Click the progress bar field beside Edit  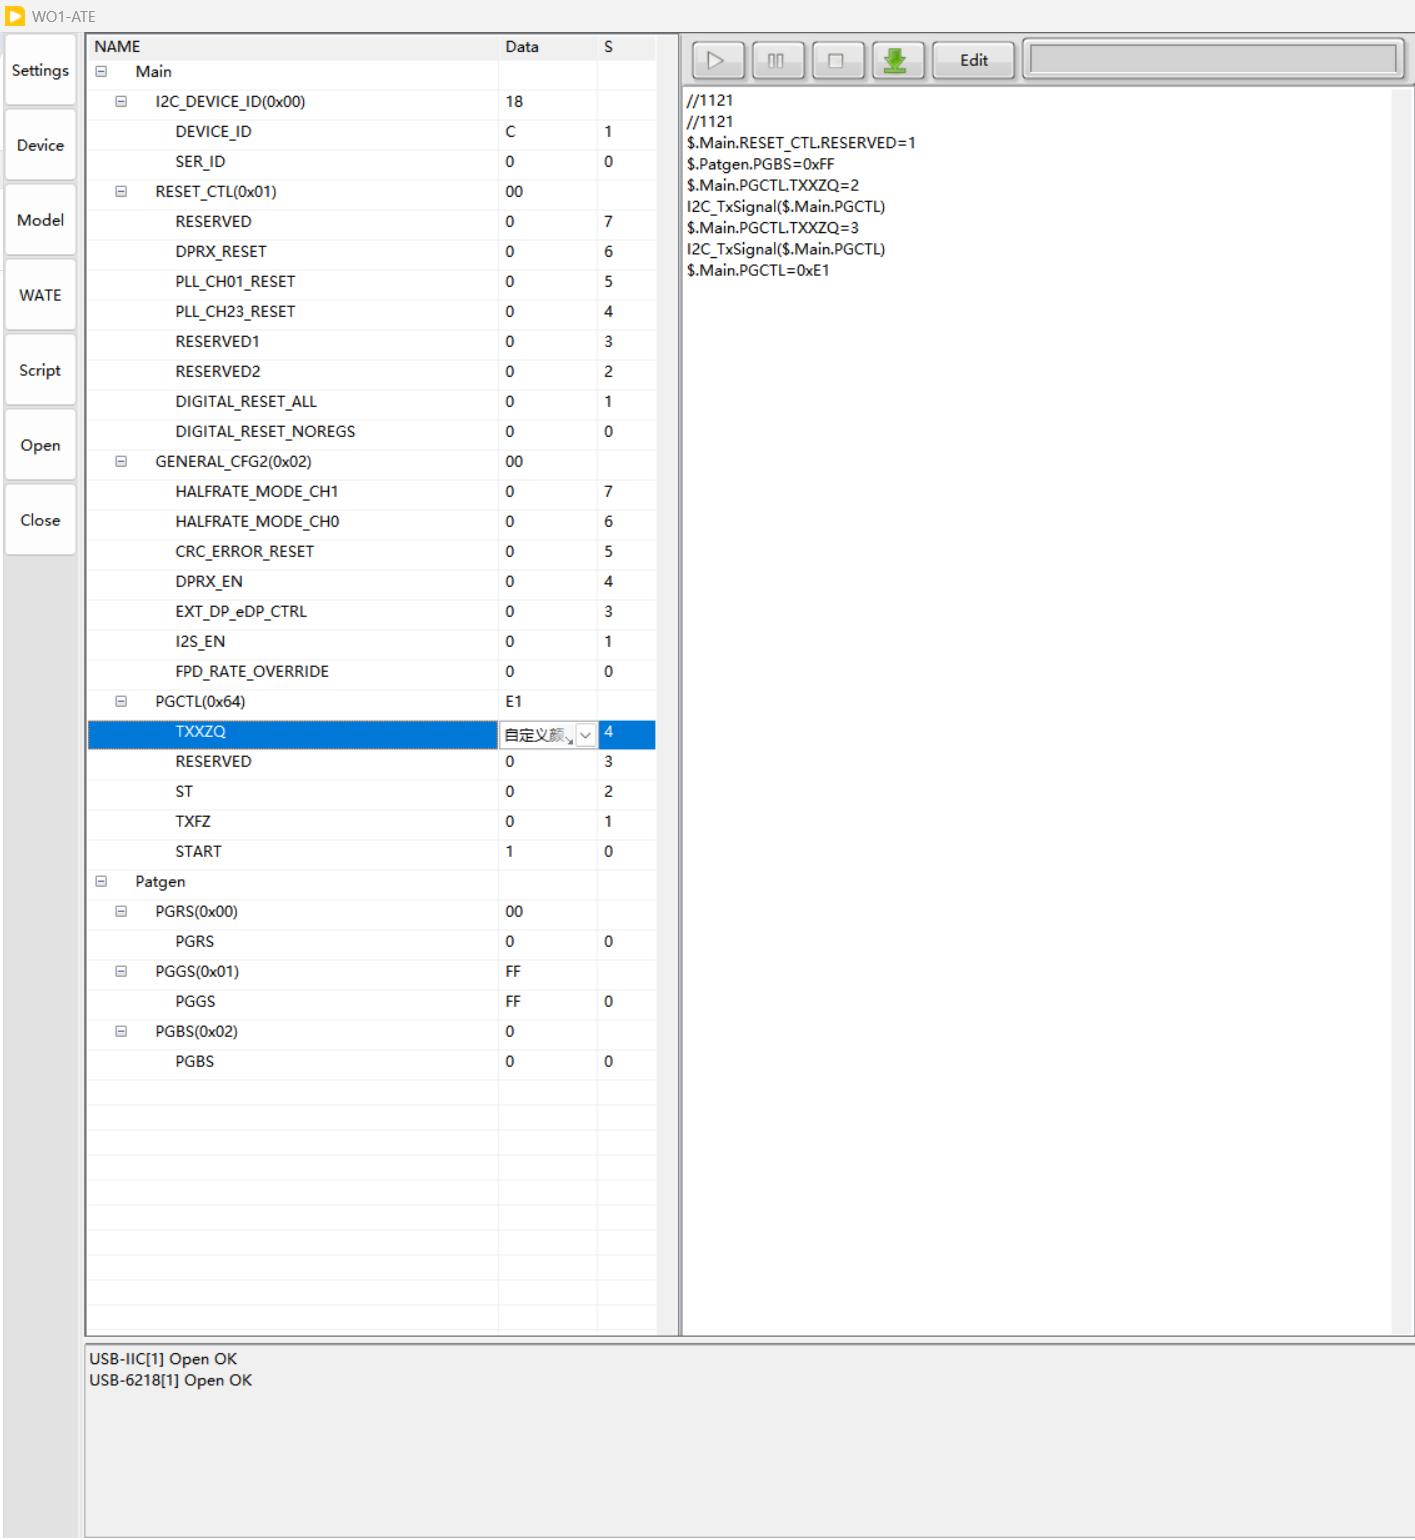coord(1212,60)
